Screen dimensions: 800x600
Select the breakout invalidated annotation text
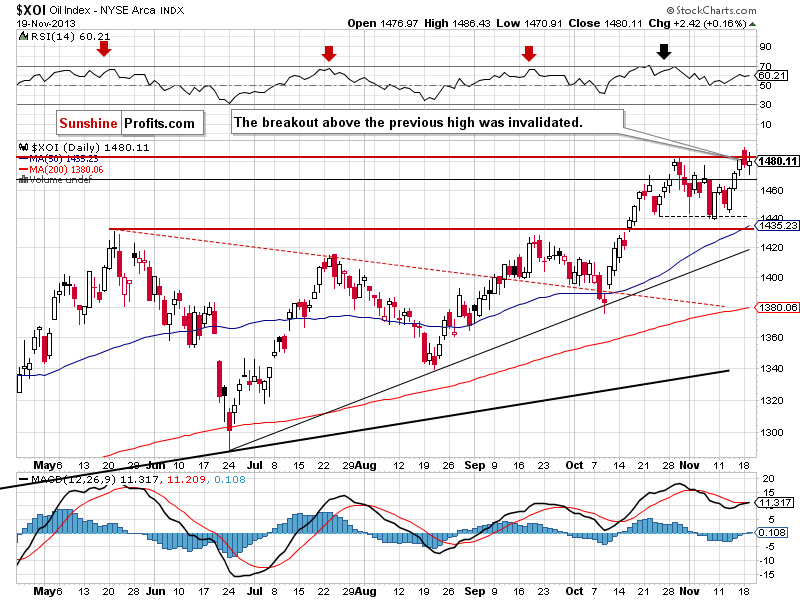pos(408,122)
